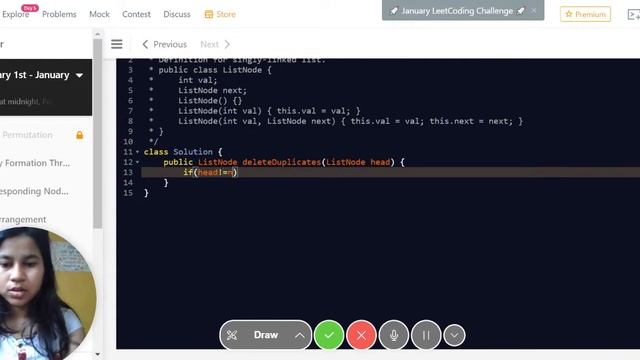
Task: Click the deleteDuplicates method name in code
Action: pos(282,162)
